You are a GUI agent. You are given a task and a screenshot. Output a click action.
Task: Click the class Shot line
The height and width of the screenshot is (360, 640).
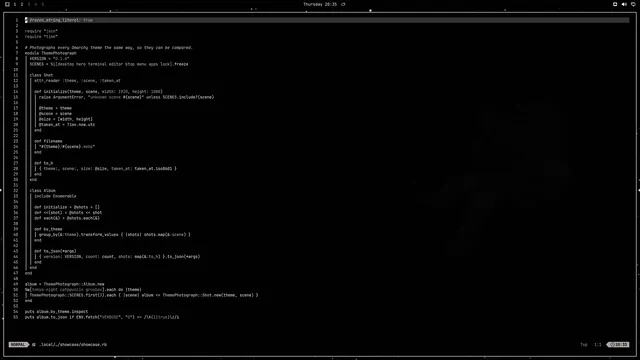point(41,75)
